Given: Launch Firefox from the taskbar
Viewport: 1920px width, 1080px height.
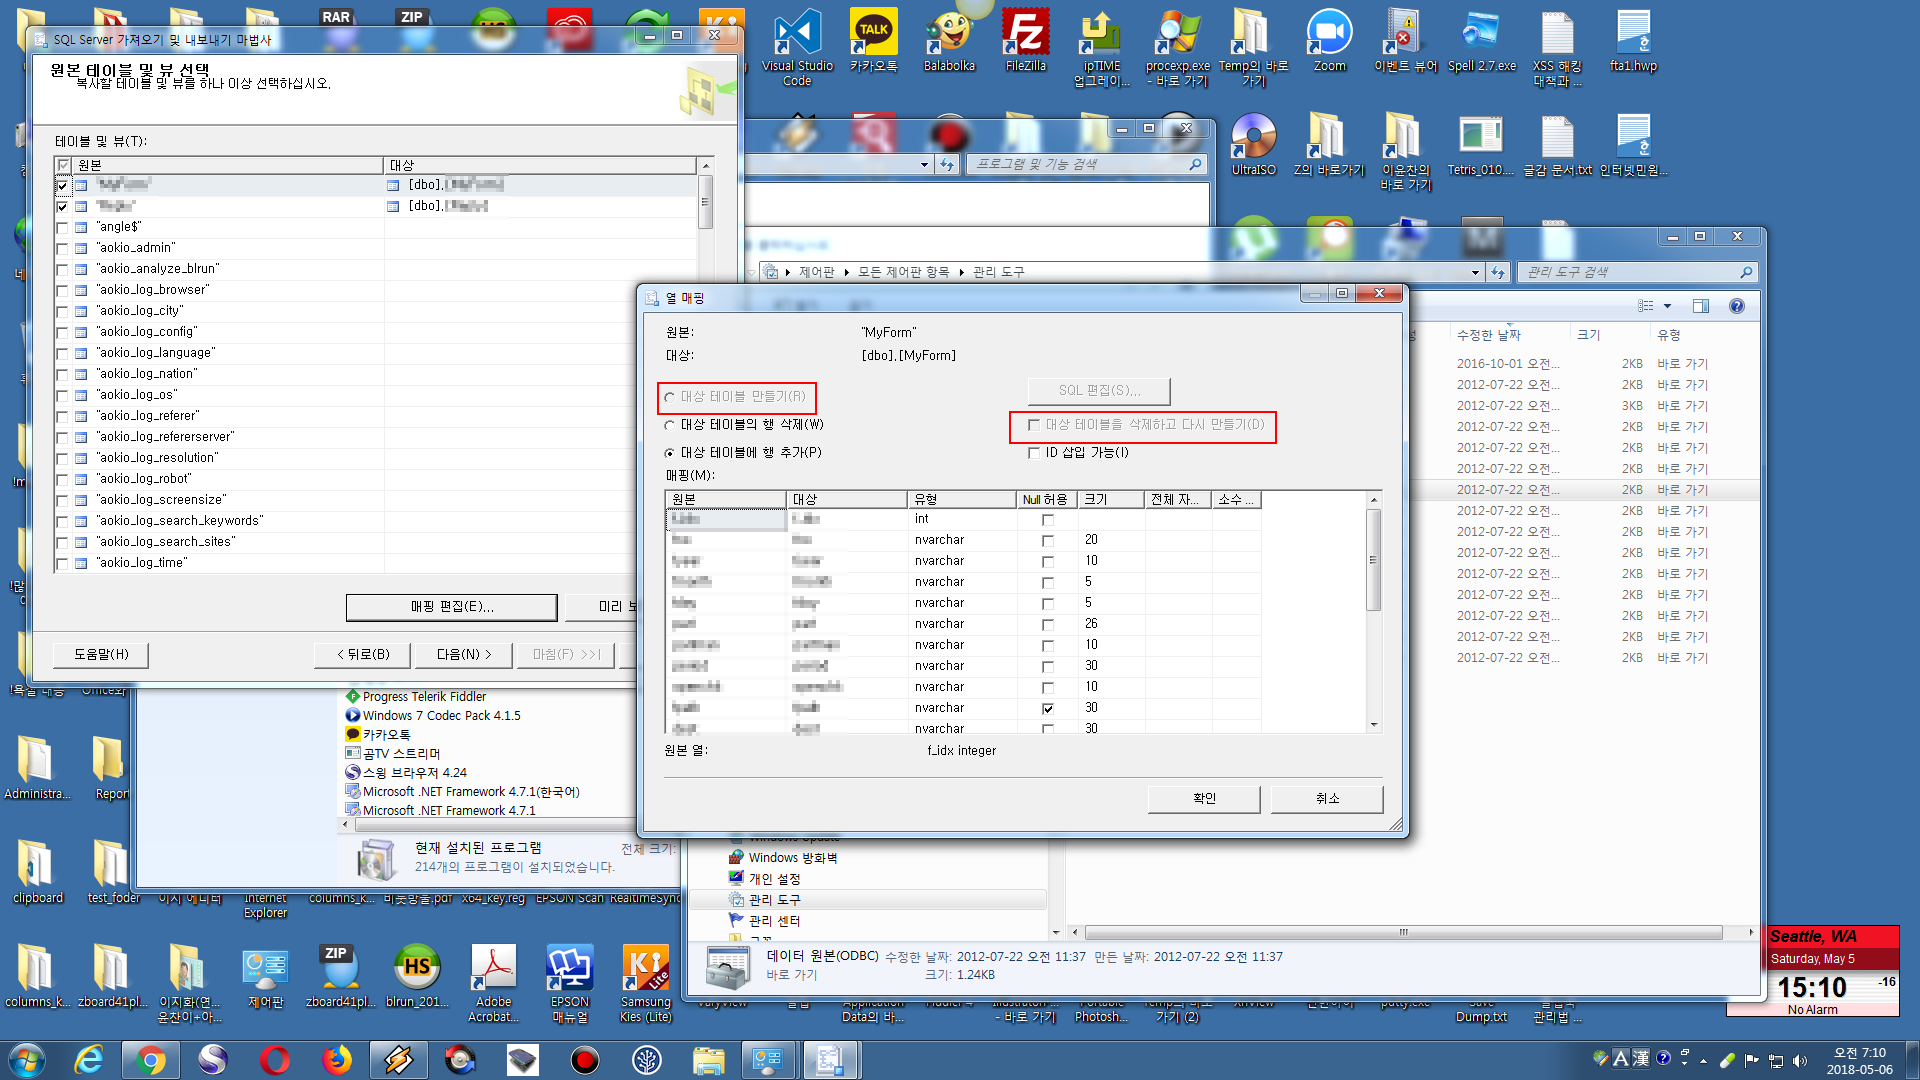Looking at the screenshot, I should pyautogui.click(x=337, y=1060).
